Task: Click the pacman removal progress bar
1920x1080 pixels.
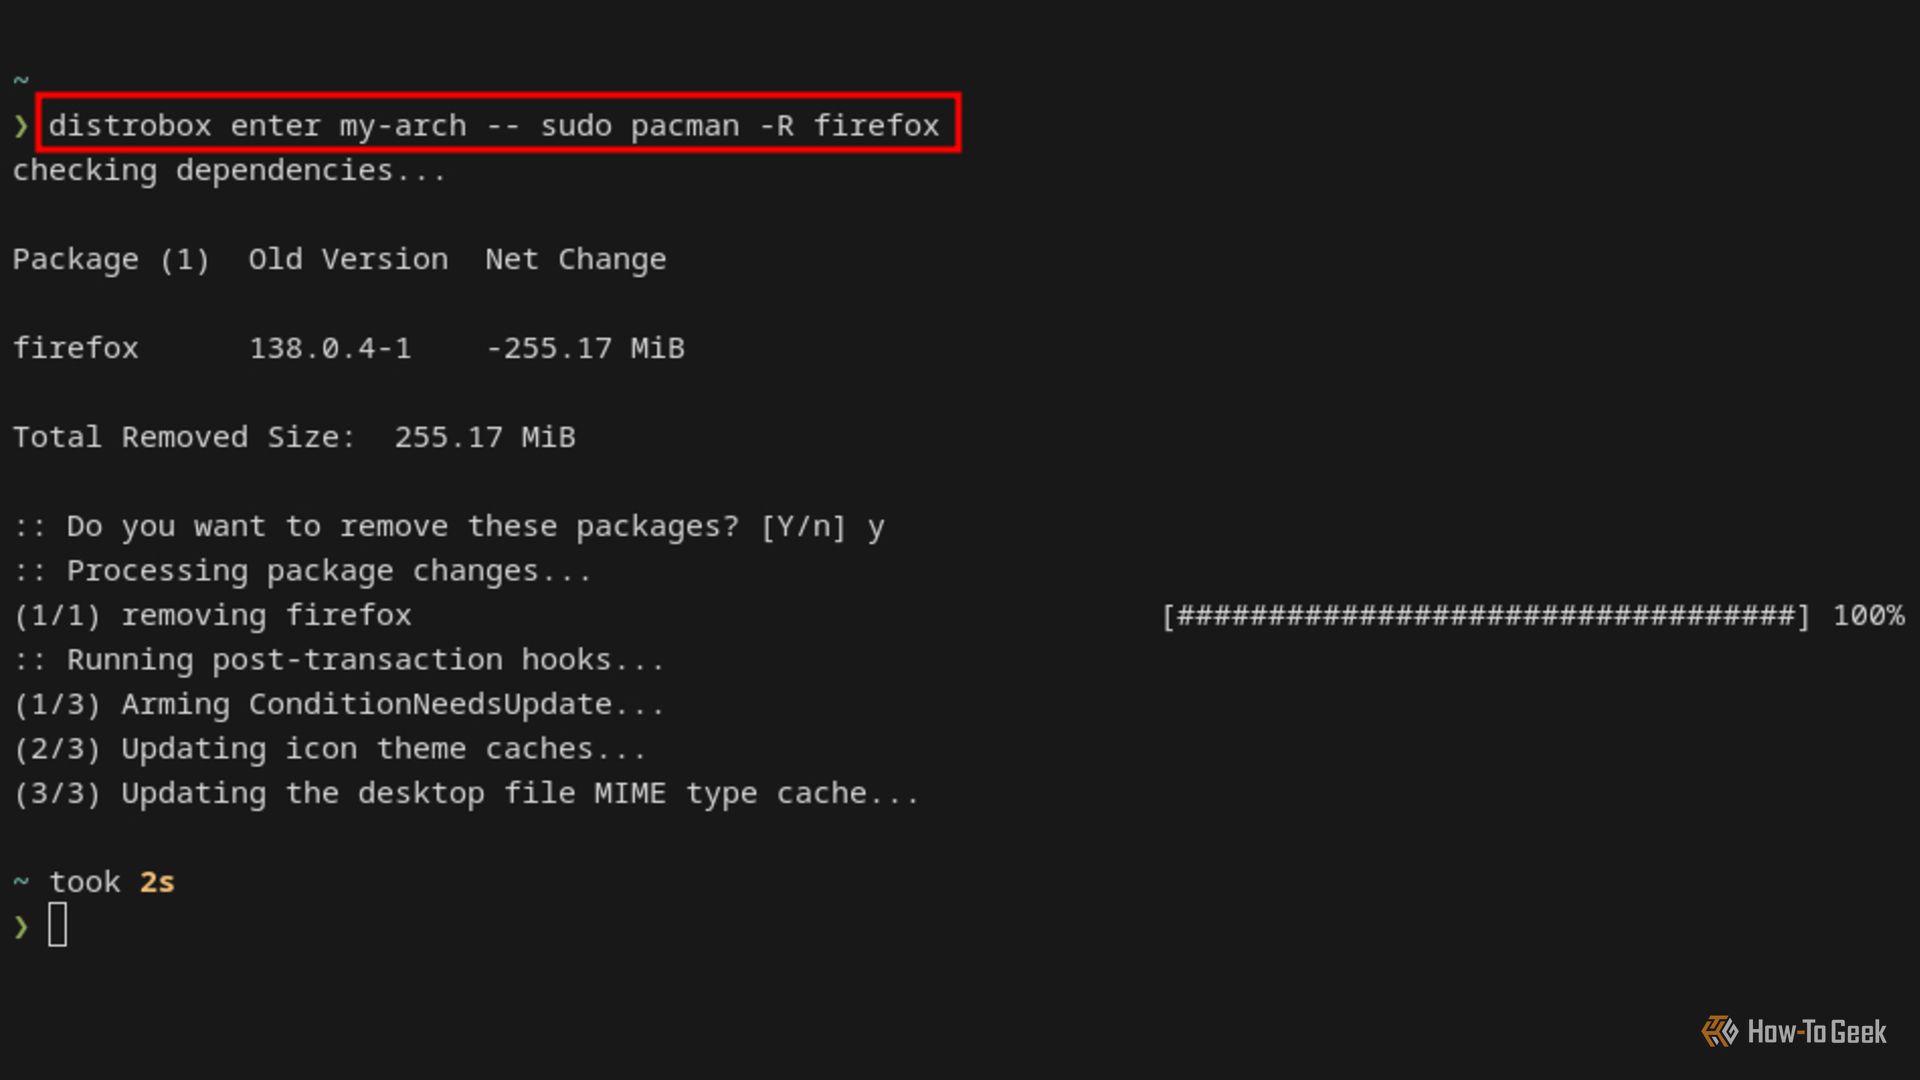Action: tap(1485, 615)
